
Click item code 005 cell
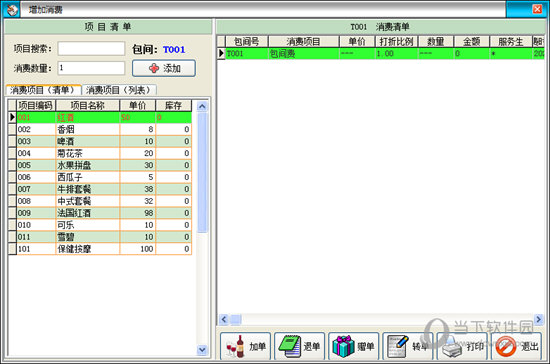(x=36, y=165)
